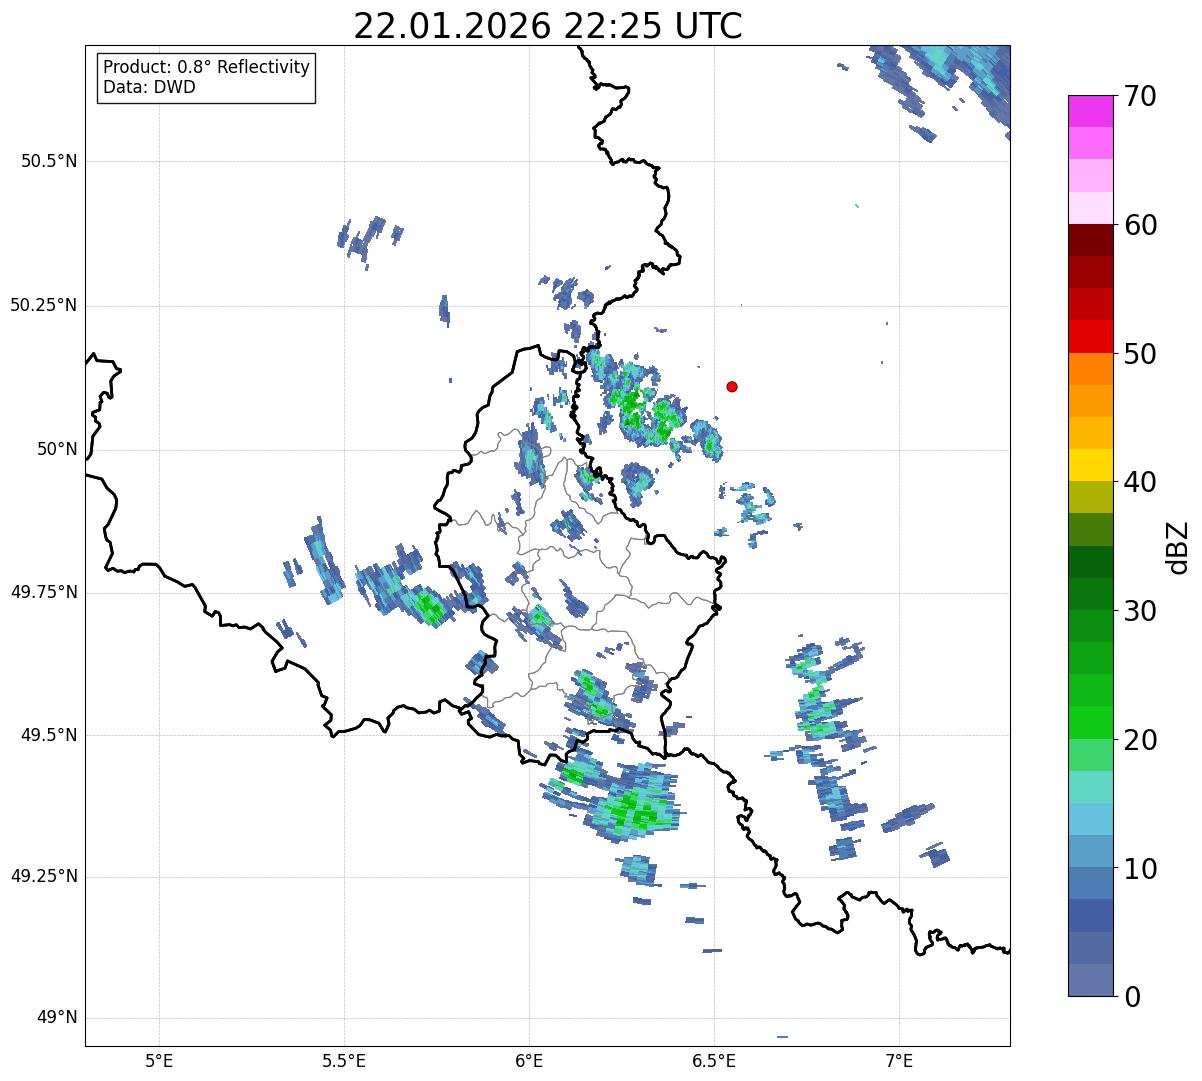Click the colorbar tick label 30
The image size is (1202, 1081).
1139,611
